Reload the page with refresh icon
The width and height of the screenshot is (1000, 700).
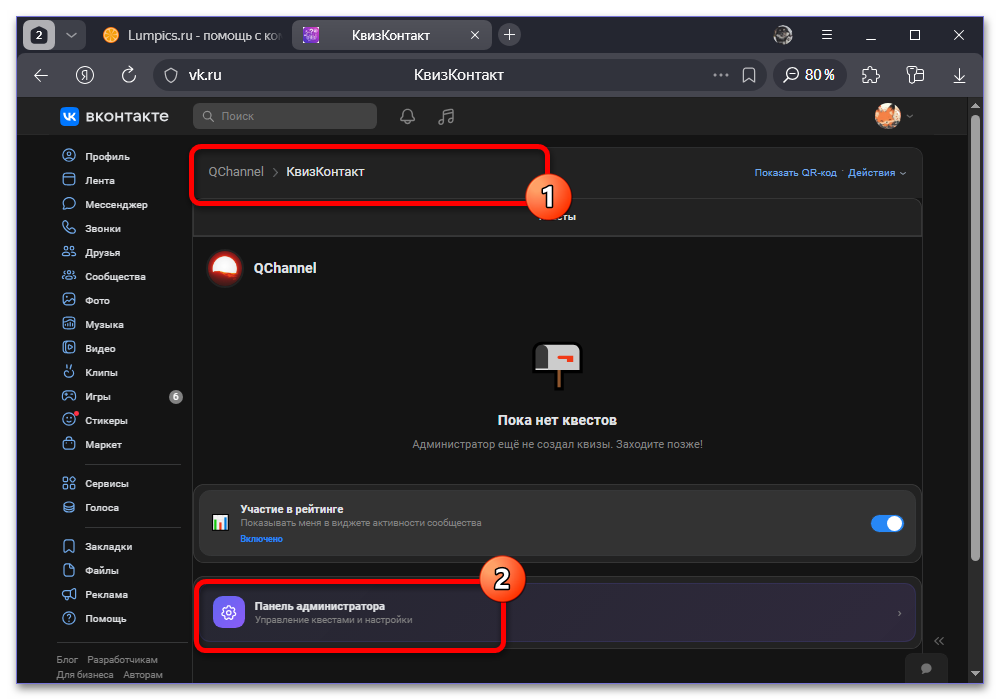point(129,75)
